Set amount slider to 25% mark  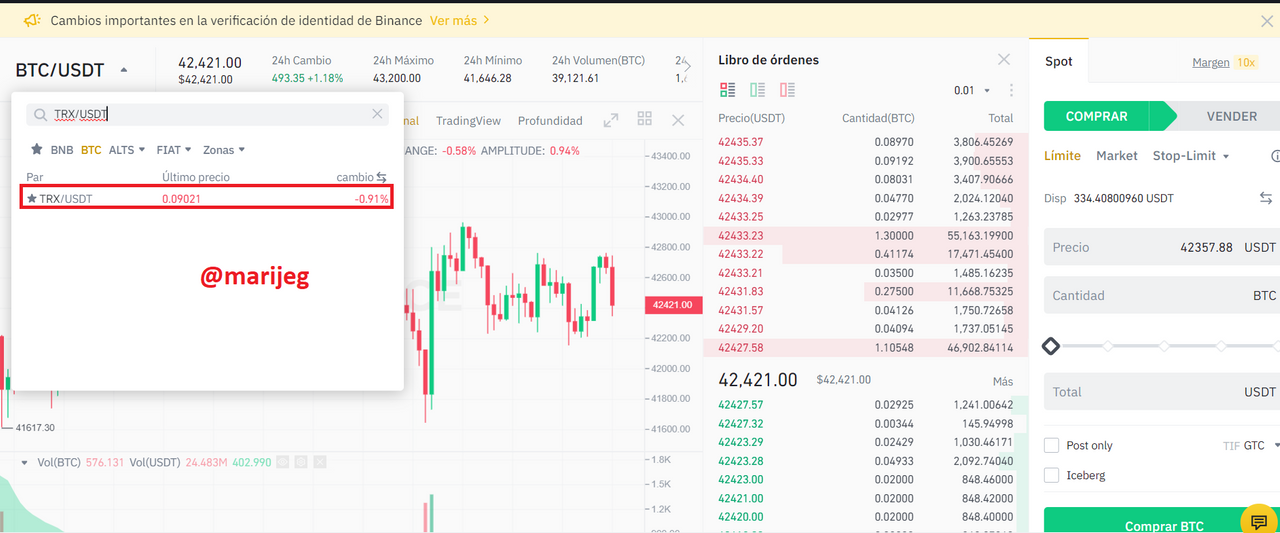[x=1108, y=346]
